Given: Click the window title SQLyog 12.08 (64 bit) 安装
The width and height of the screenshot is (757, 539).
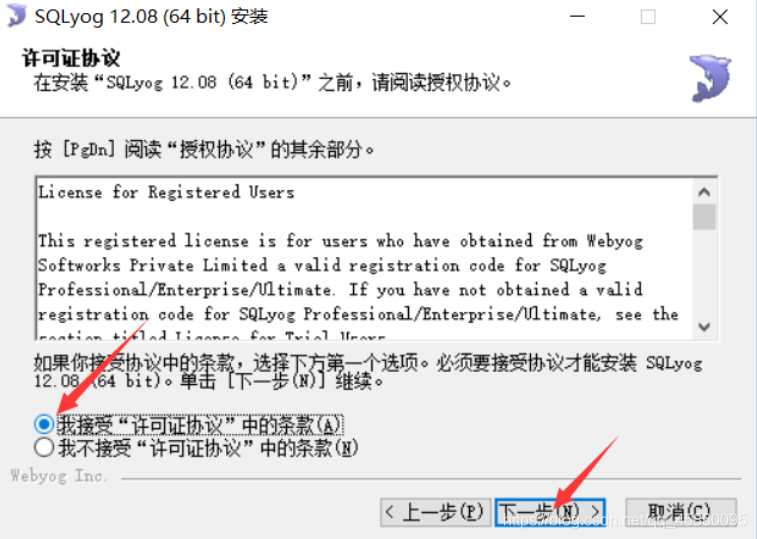Looking at the screenshot, I should point(151,16).
